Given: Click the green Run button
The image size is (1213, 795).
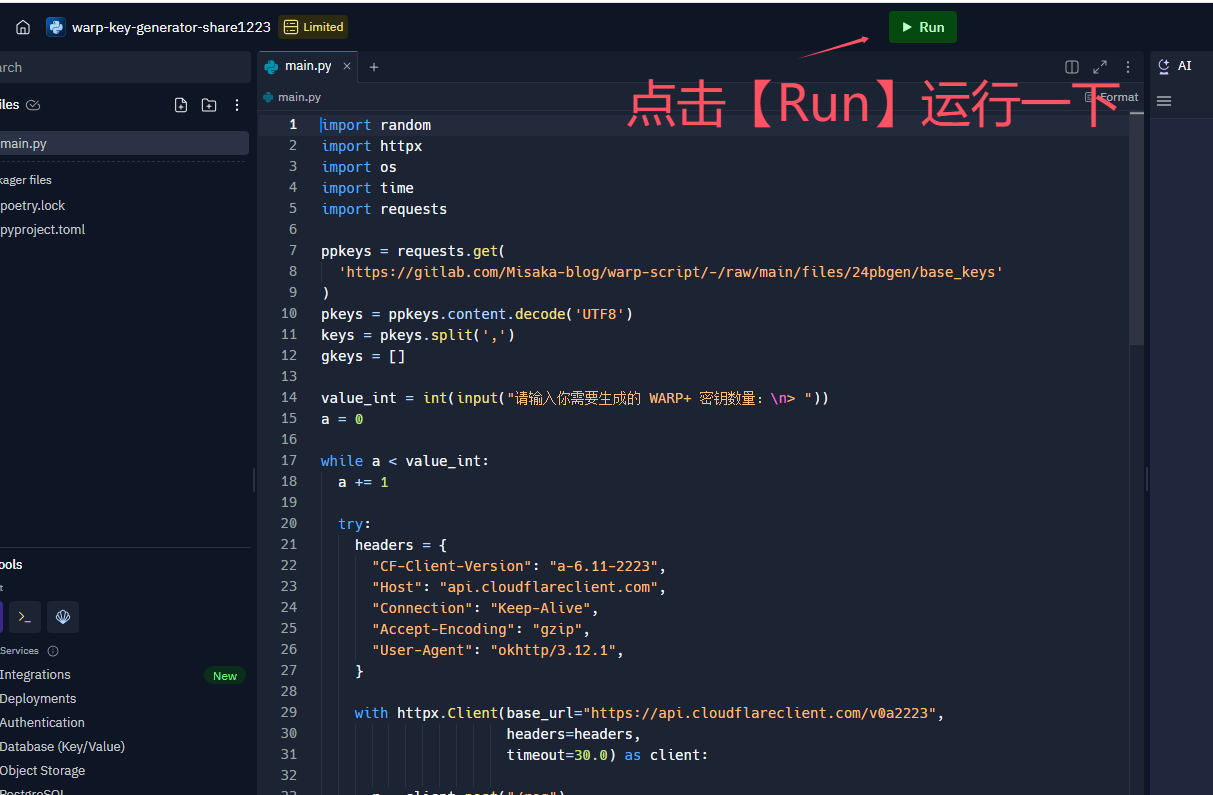Looking at the screenshot, I should [922, 27].
